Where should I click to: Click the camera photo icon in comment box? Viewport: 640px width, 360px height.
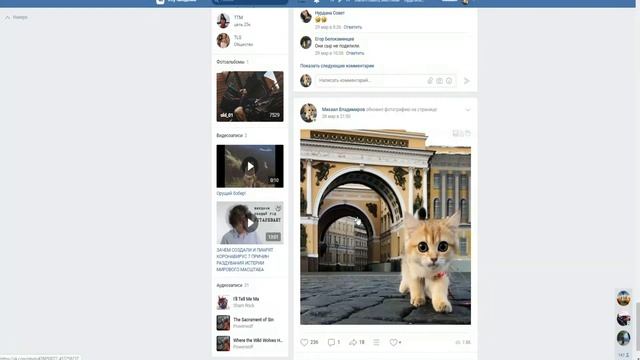pos(439,81)
